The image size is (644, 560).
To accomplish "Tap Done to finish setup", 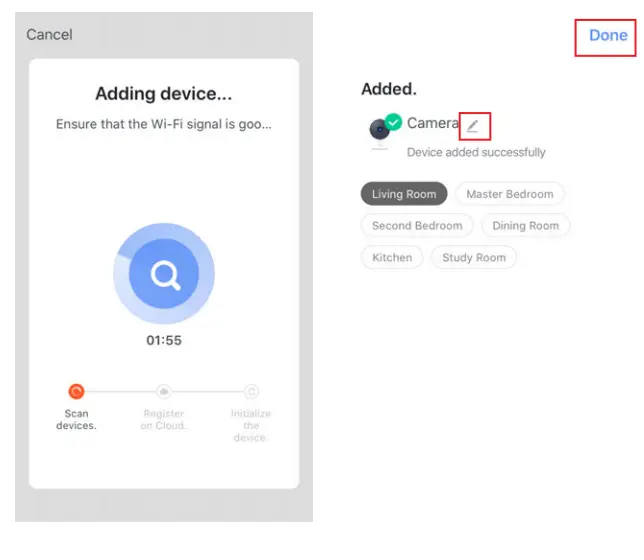I will 608,35.
